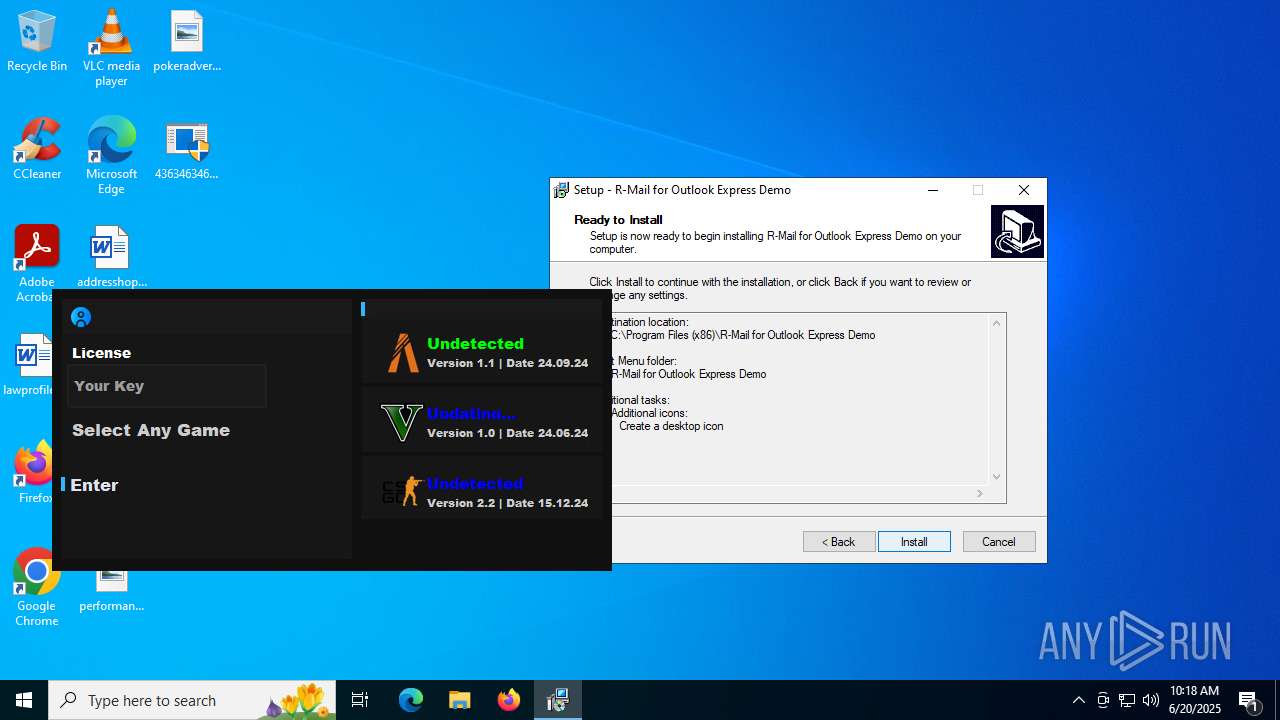Click the Type here to search box
Image resolution: width=1280 pixels, height=720 pixels.
(193, 700)
